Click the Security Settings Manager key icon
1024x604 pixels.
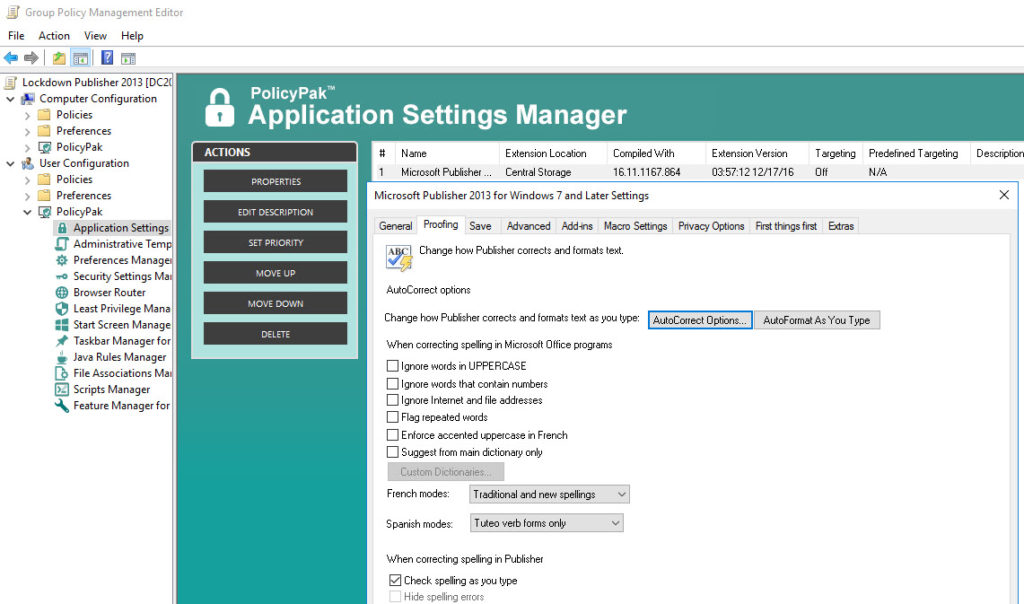61,276
